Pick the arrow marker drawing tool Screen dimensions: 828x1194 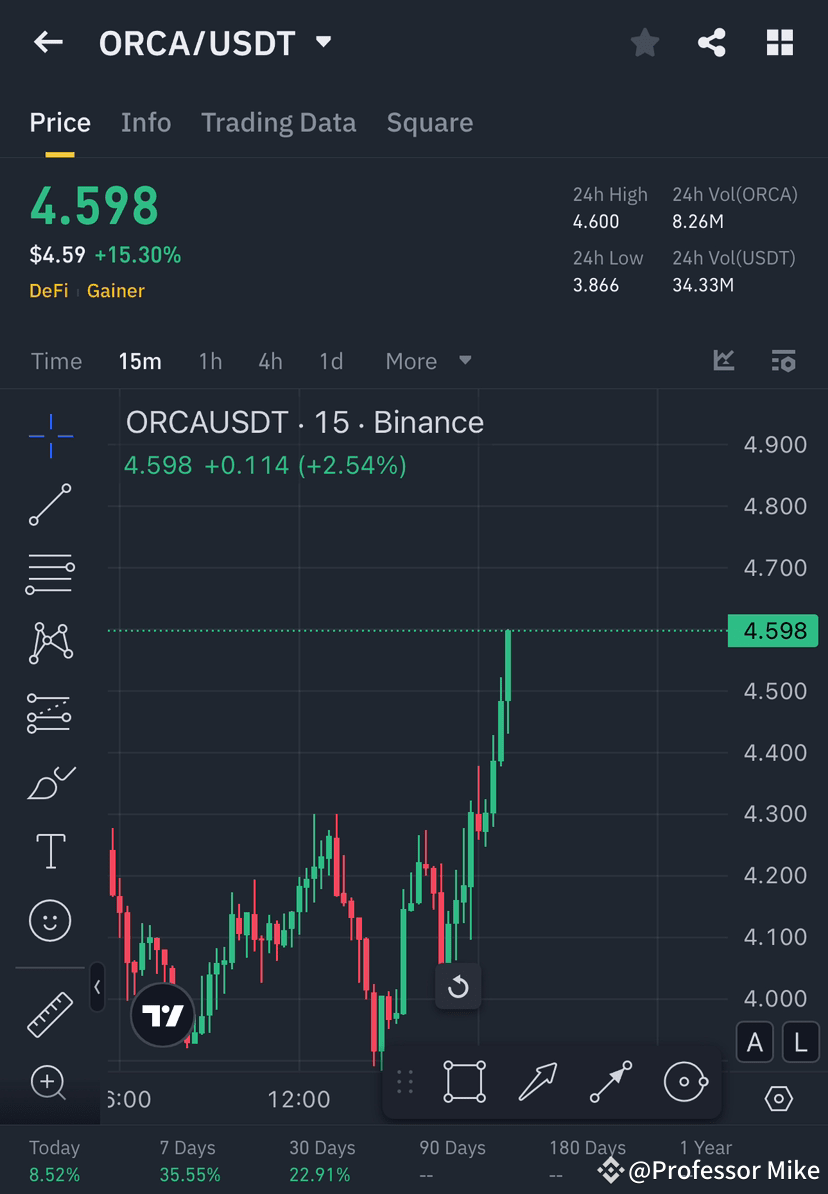(x=611, y=1081)
